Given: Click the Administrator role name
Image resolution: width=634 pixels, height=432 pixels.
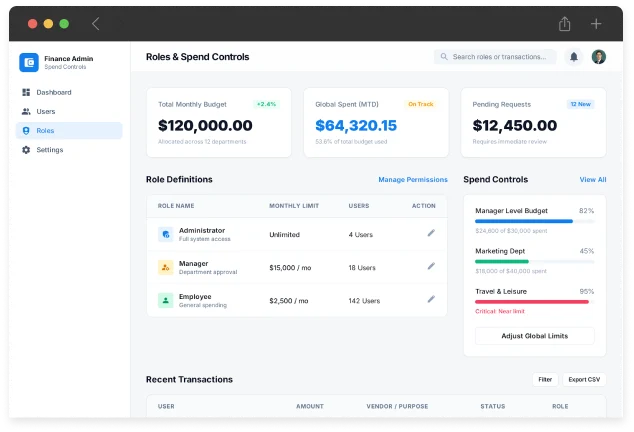Looking at the screenshot, I should tap(202, 230).
